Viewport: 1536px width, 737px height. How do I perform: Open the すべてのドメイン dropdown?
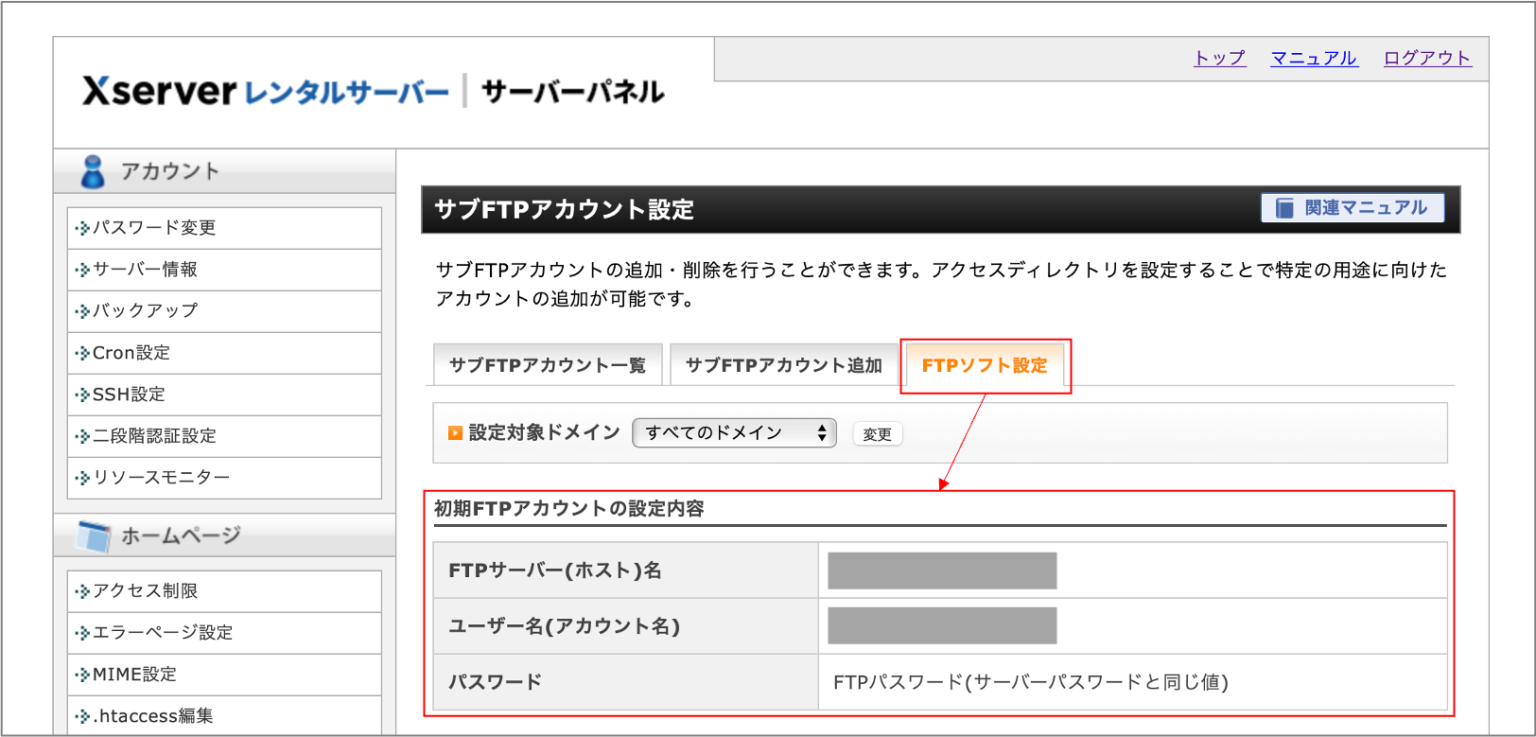point(733,433)
